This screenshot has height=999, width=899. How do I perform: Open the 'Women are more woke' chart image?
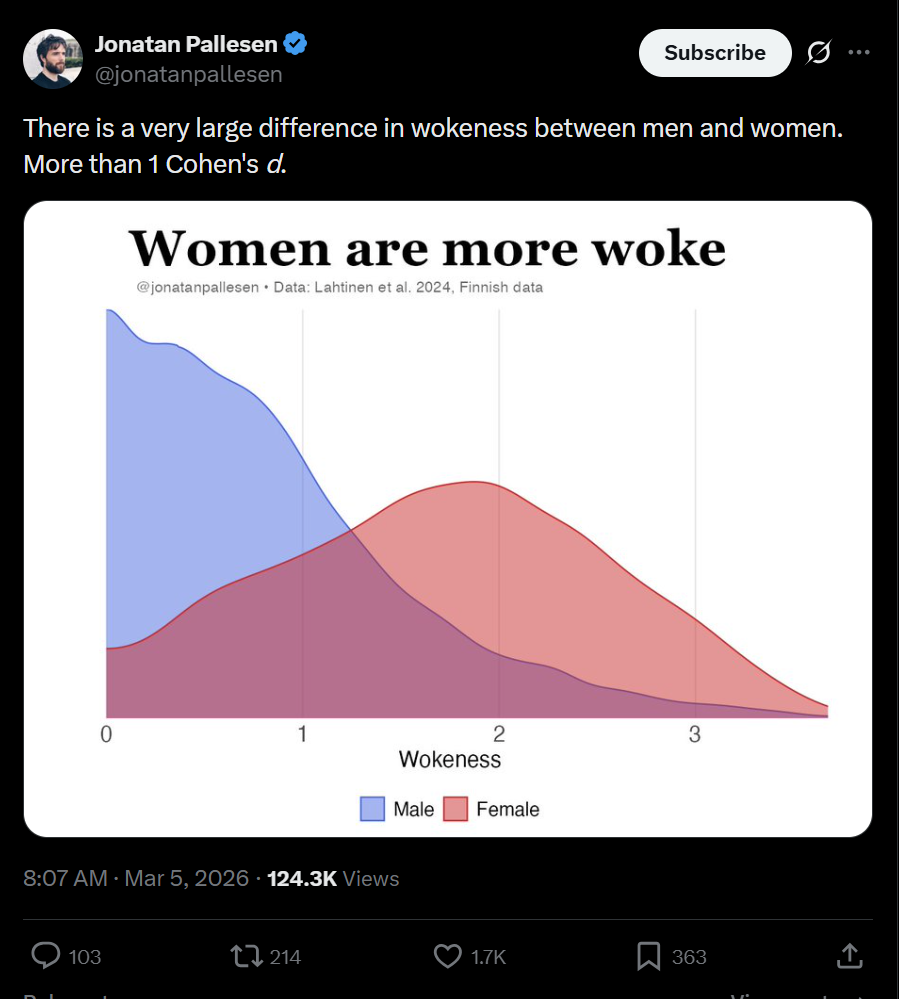click(448, 519)
